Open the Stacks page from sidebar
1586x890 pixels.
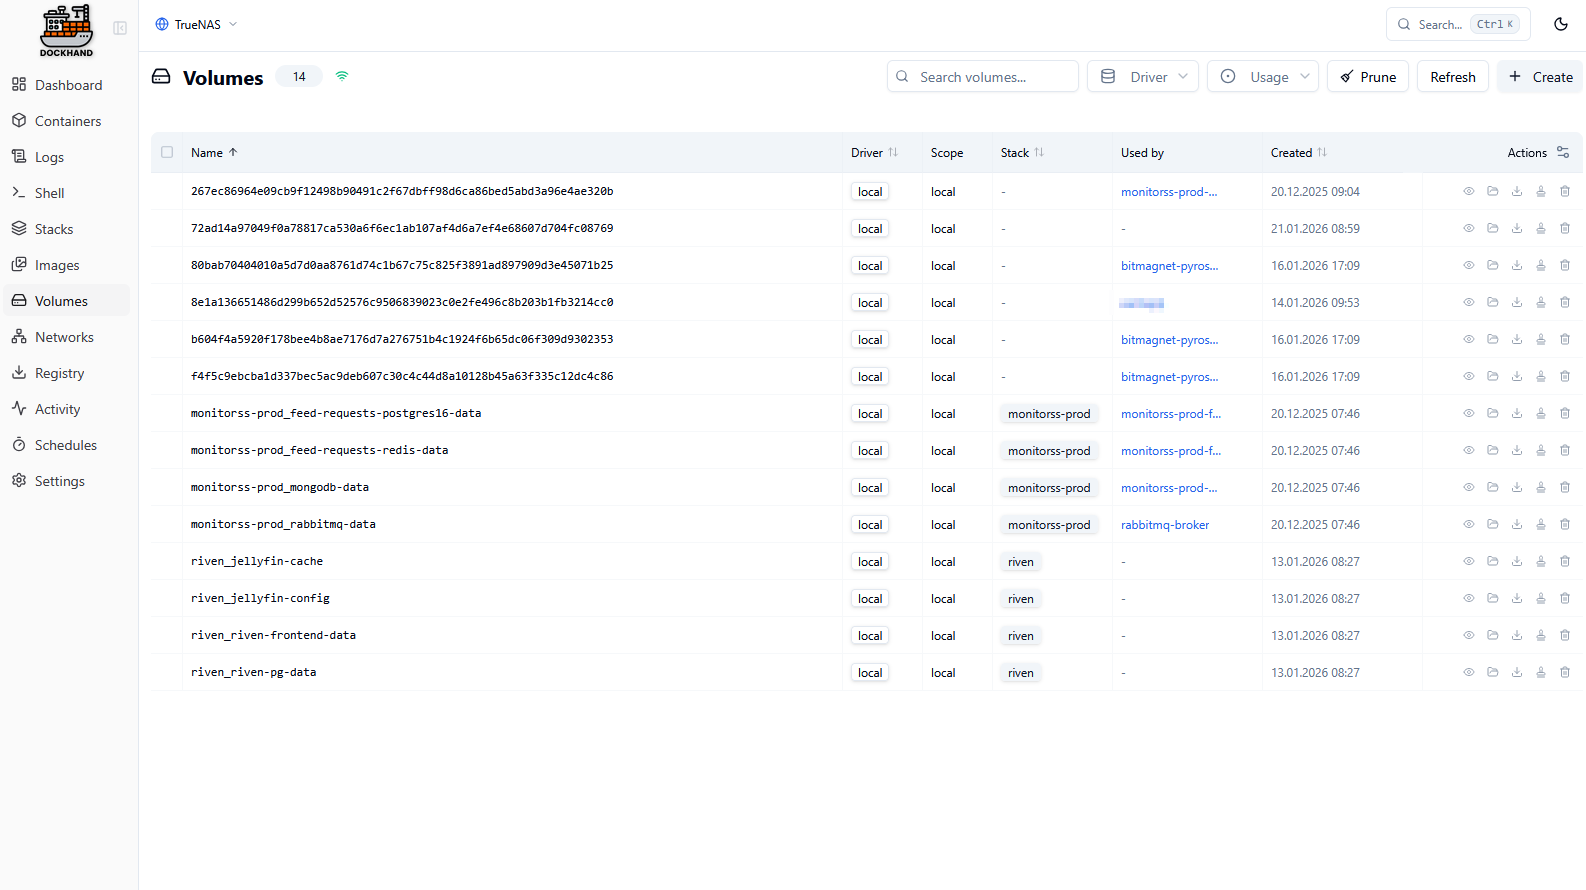point(54,229)
